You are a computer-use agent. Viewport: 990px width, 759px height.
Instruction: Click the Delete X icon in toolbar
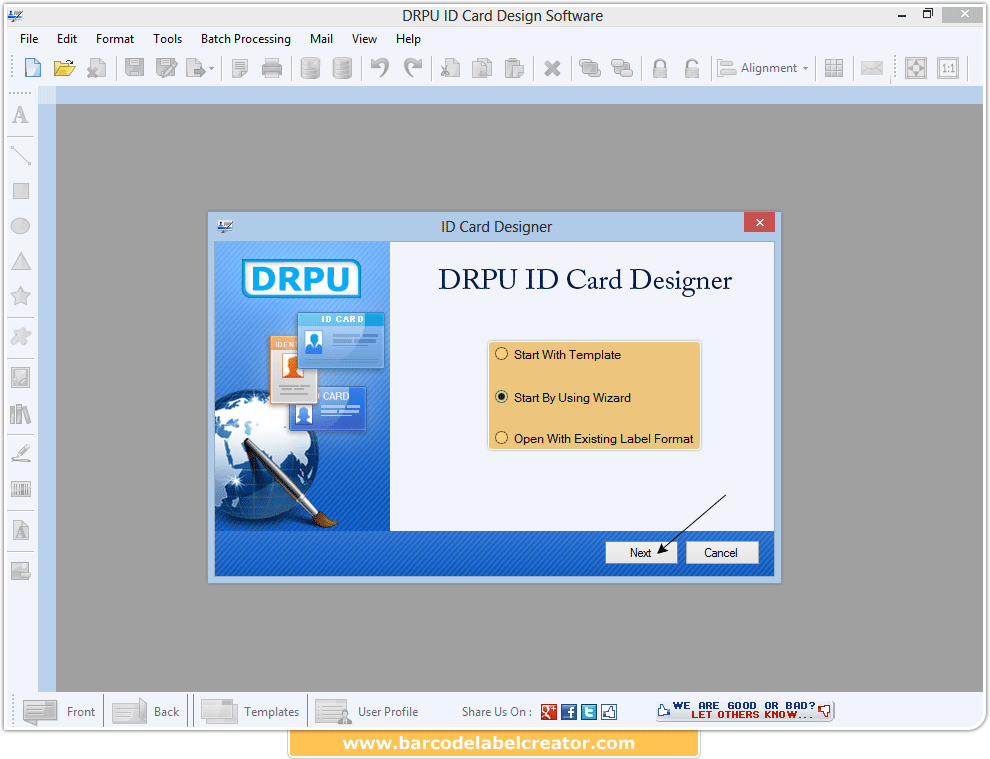[x=552, y=68]
